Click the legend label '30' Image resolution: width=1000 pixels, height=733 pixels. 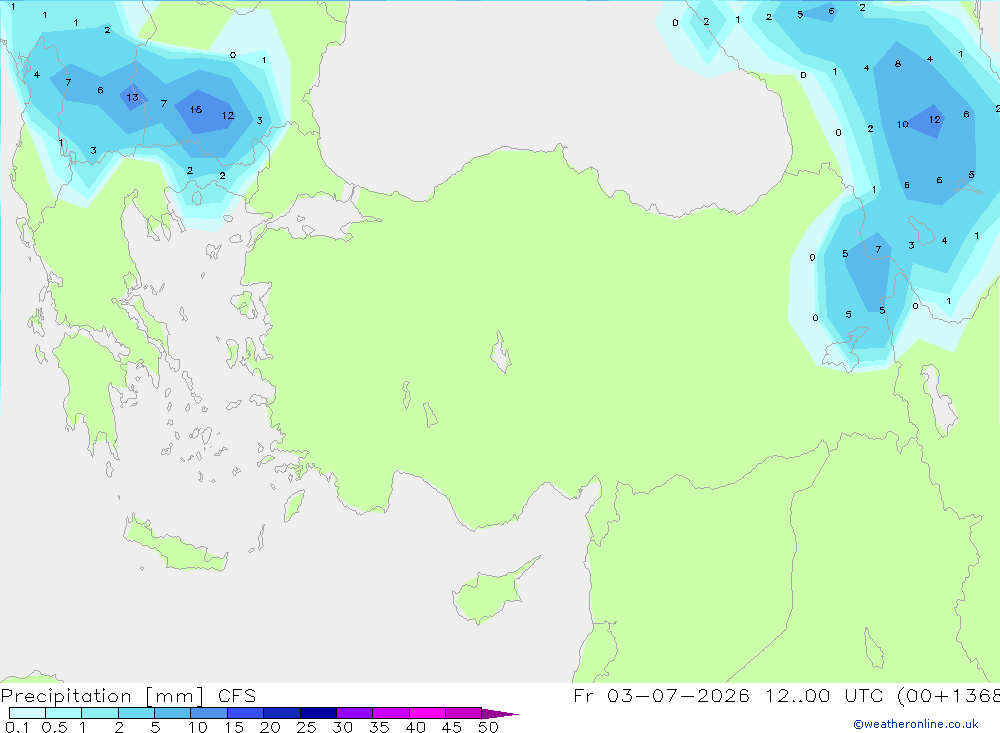coord(342,727)
